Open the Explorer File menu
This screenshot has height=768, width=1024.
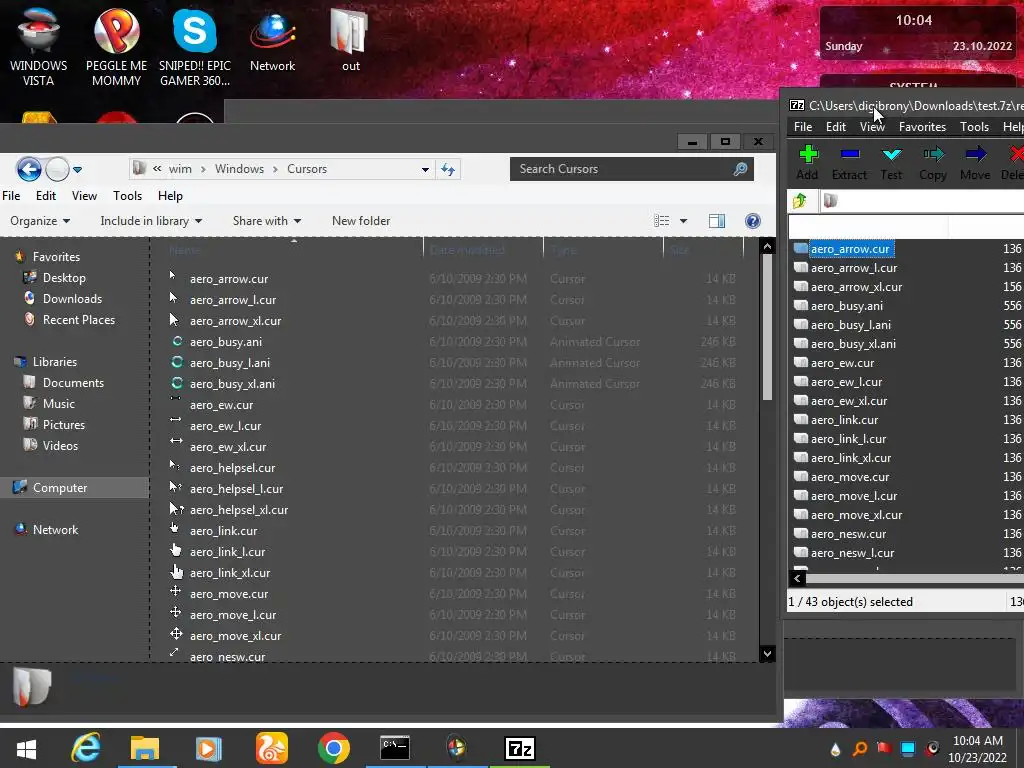tap(11, 196)
